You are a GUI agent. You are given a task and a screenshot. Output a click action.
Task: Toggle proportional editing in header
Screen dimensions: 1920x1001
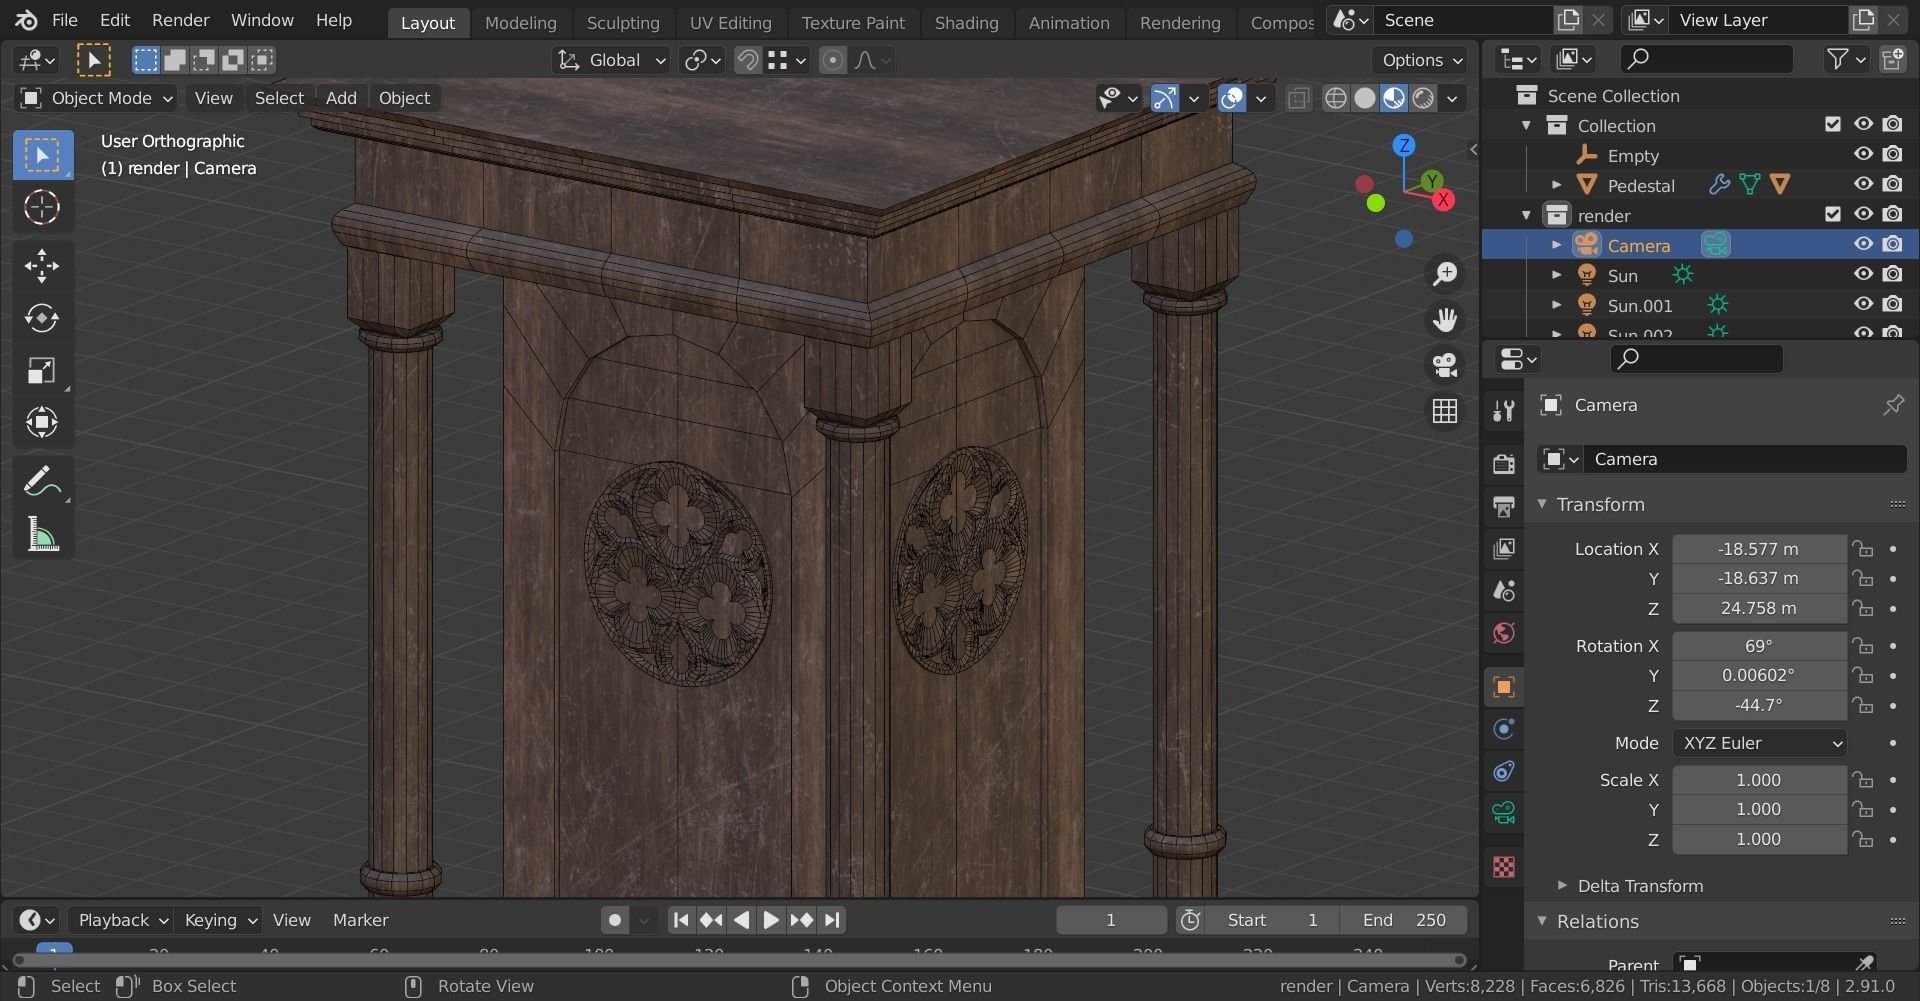pyautogui.click(x=832, y=60)
